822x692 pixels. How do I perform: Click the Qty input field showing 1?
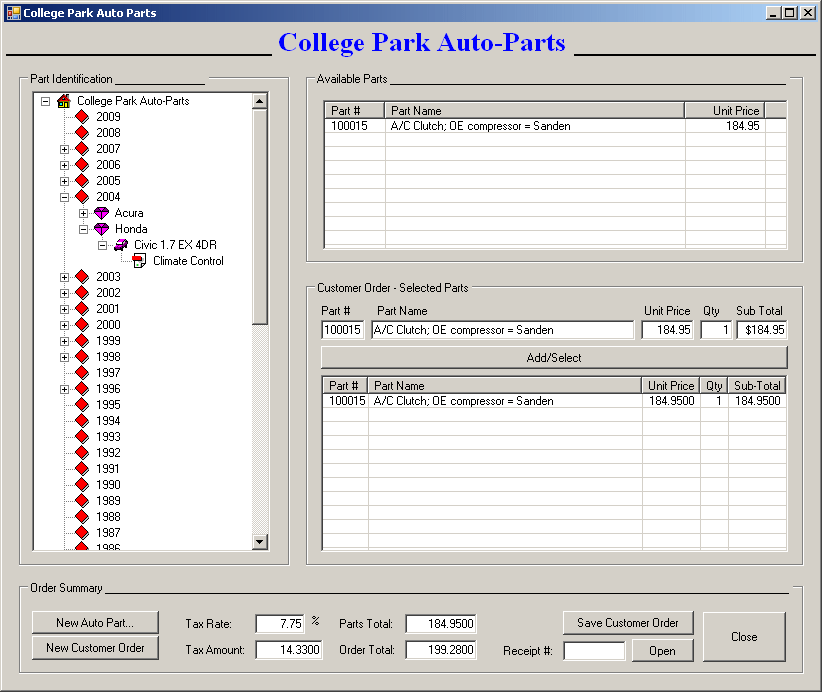pyautogui.click(x=716, y=330)
